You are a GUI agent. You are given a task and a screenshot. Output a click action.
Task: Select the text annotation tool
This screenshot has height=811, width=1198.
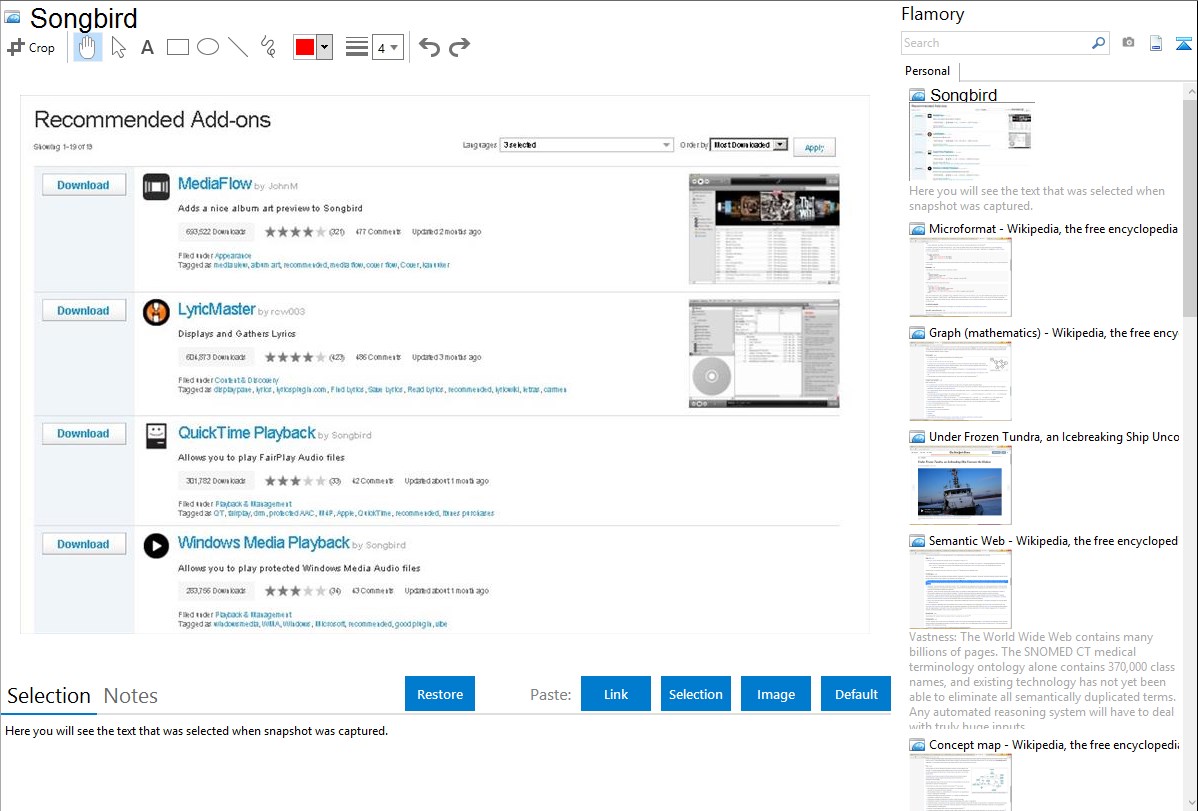point(147,47)
